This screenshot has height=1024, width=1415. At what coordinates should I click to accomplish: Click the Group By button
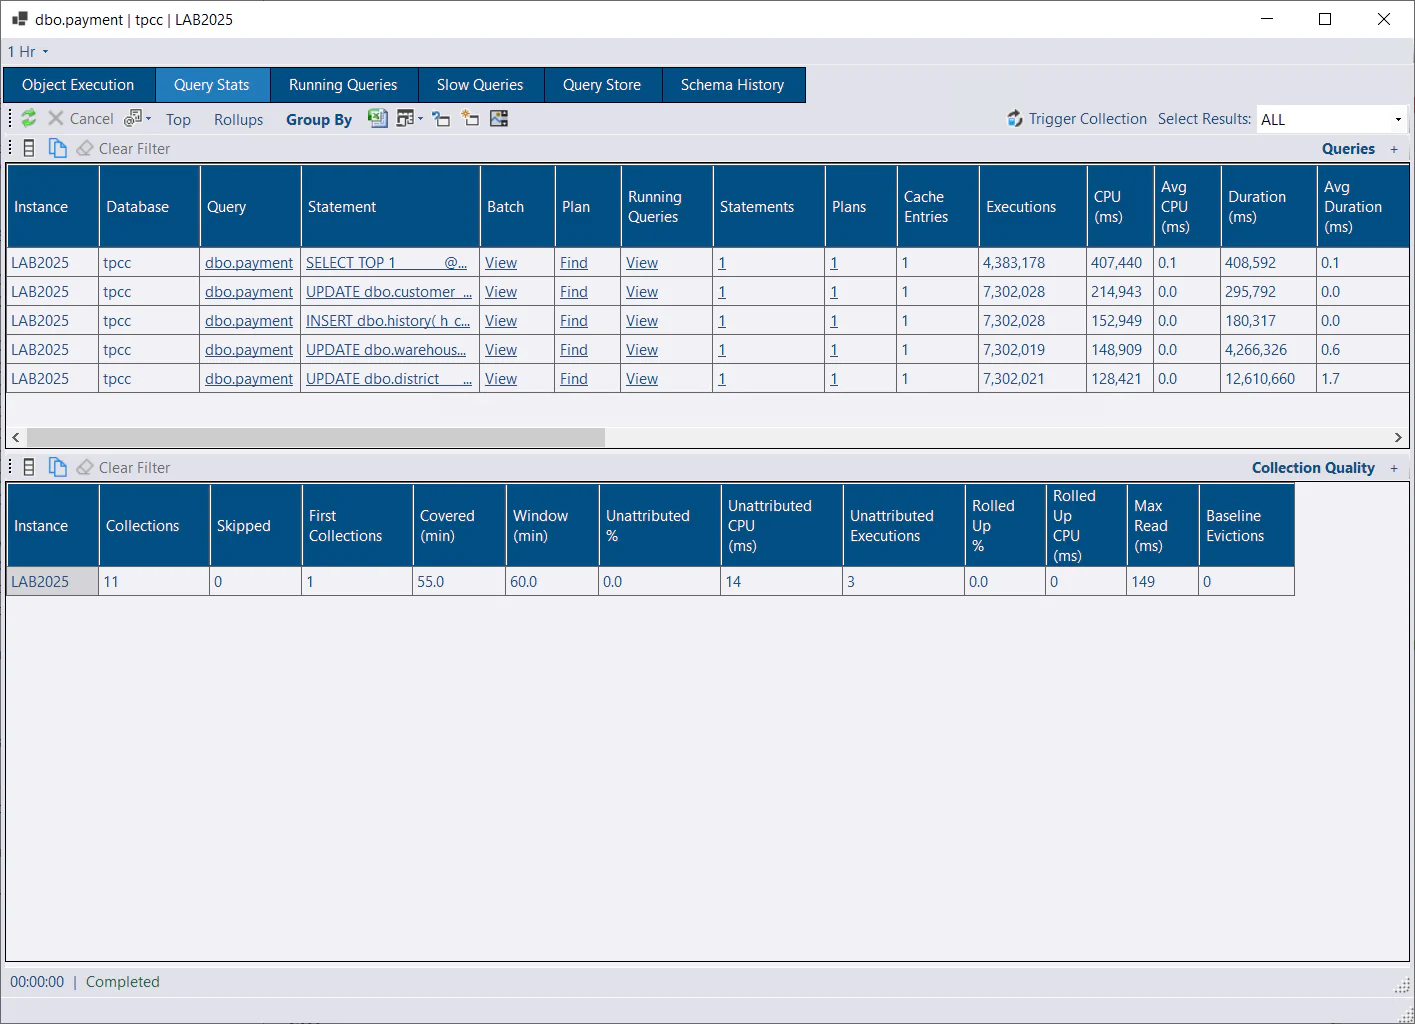point(319,120)
